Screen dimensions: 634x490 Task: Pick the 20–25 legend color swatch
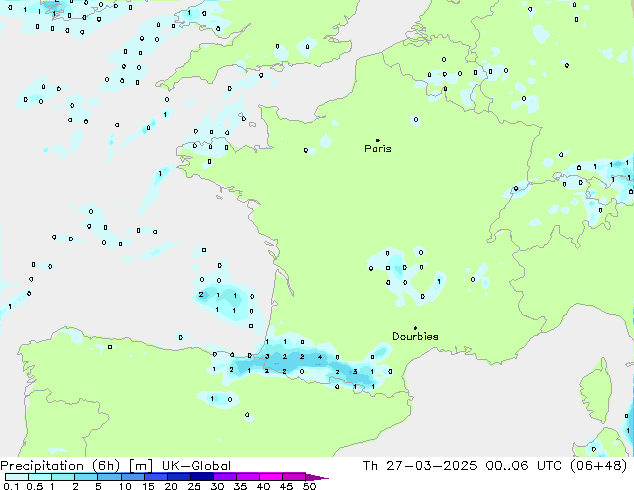point(178,477)
